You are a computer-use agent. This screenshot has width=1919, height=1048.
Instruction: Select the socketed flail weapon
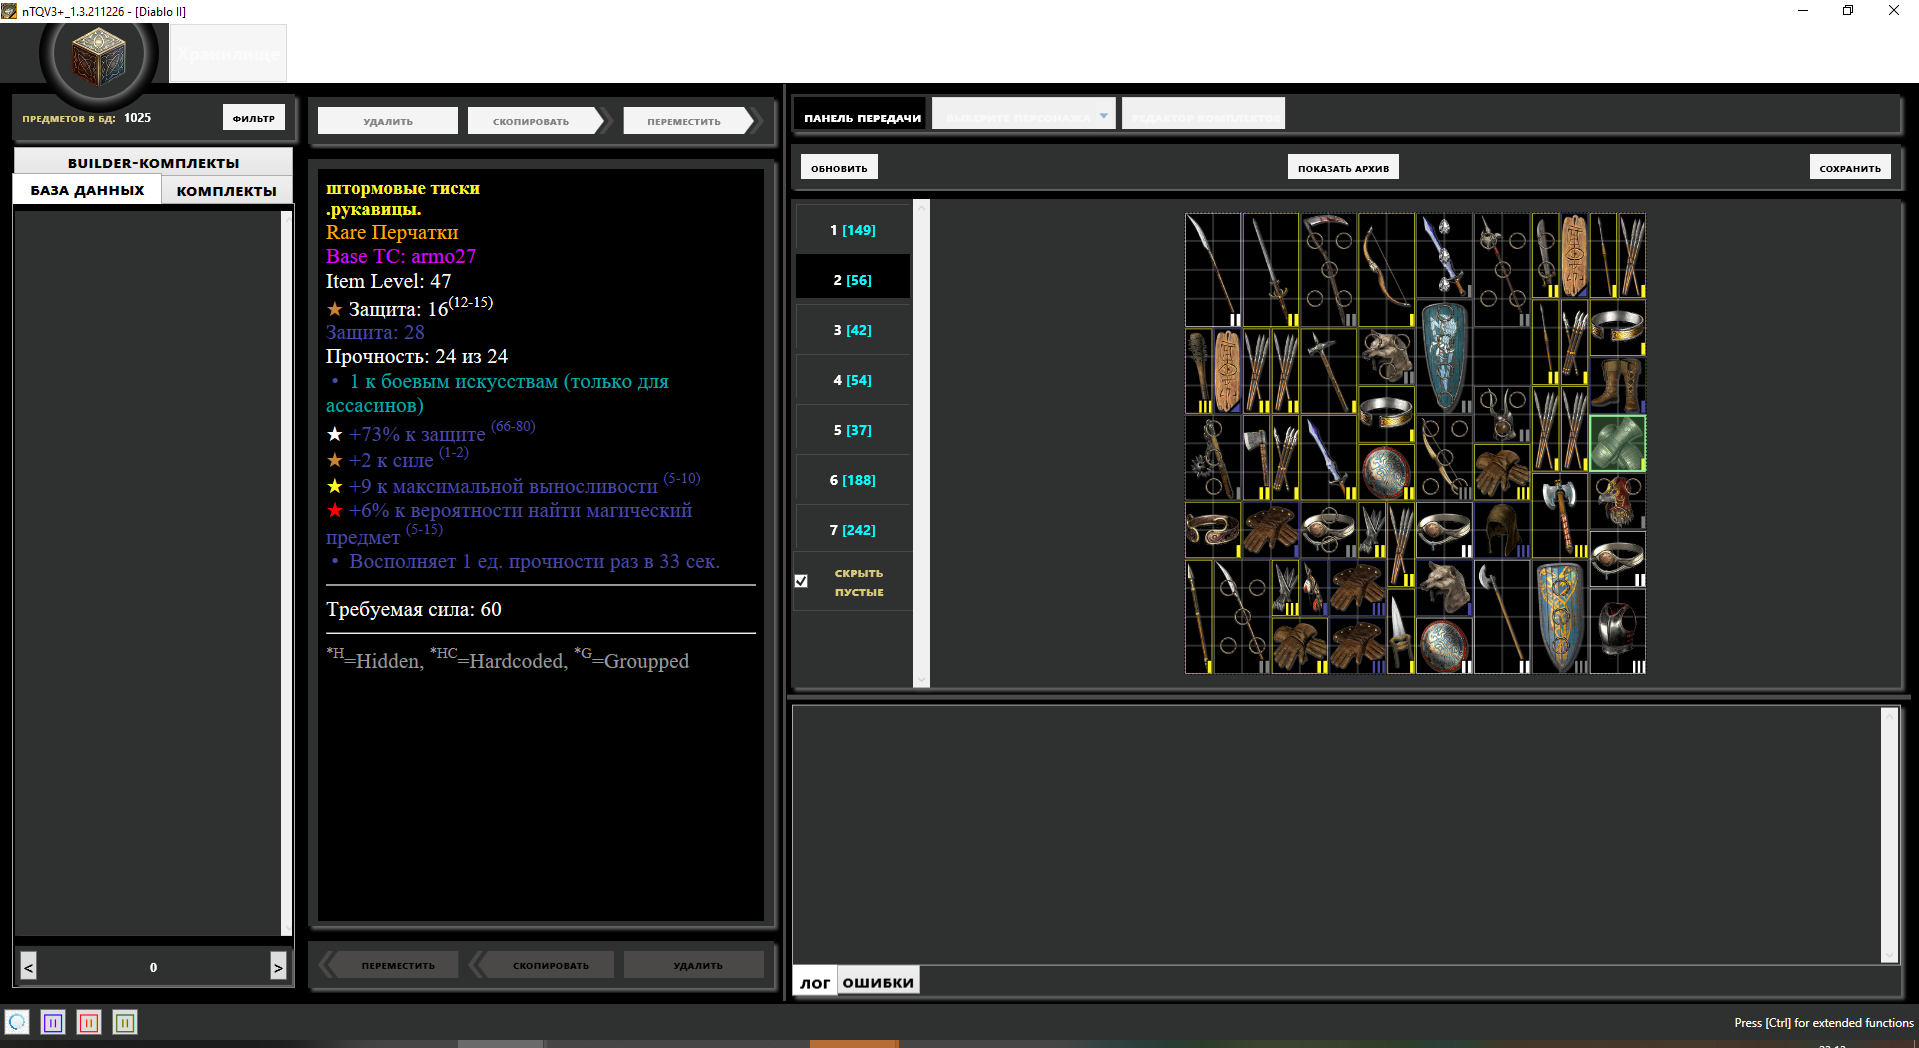[1213, 458]
